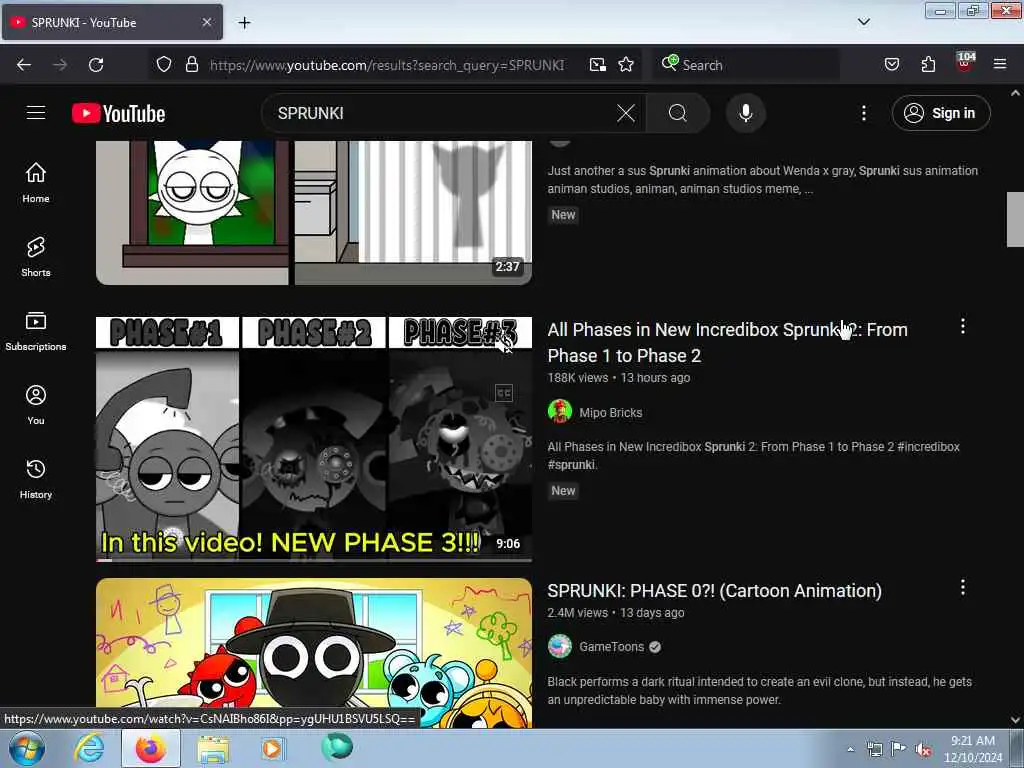Open the All Phases Incredibox Sprunki video thumbnail

pos(314,439)
